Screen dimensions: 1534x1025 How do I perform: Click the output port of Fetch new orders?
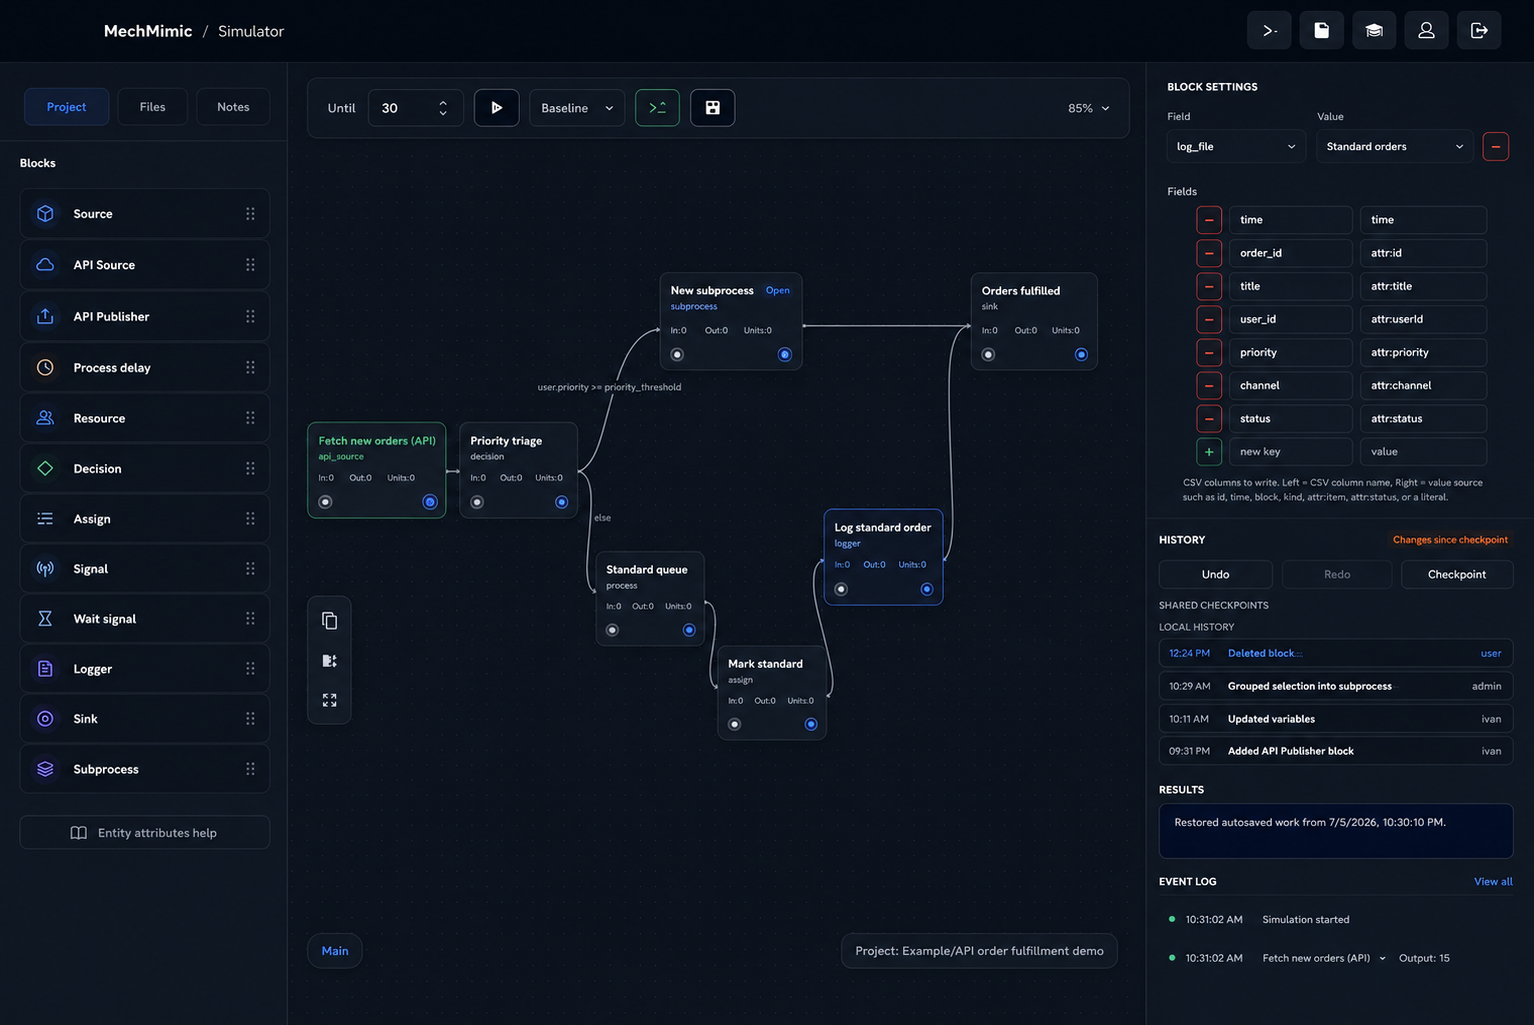[430, 502]
